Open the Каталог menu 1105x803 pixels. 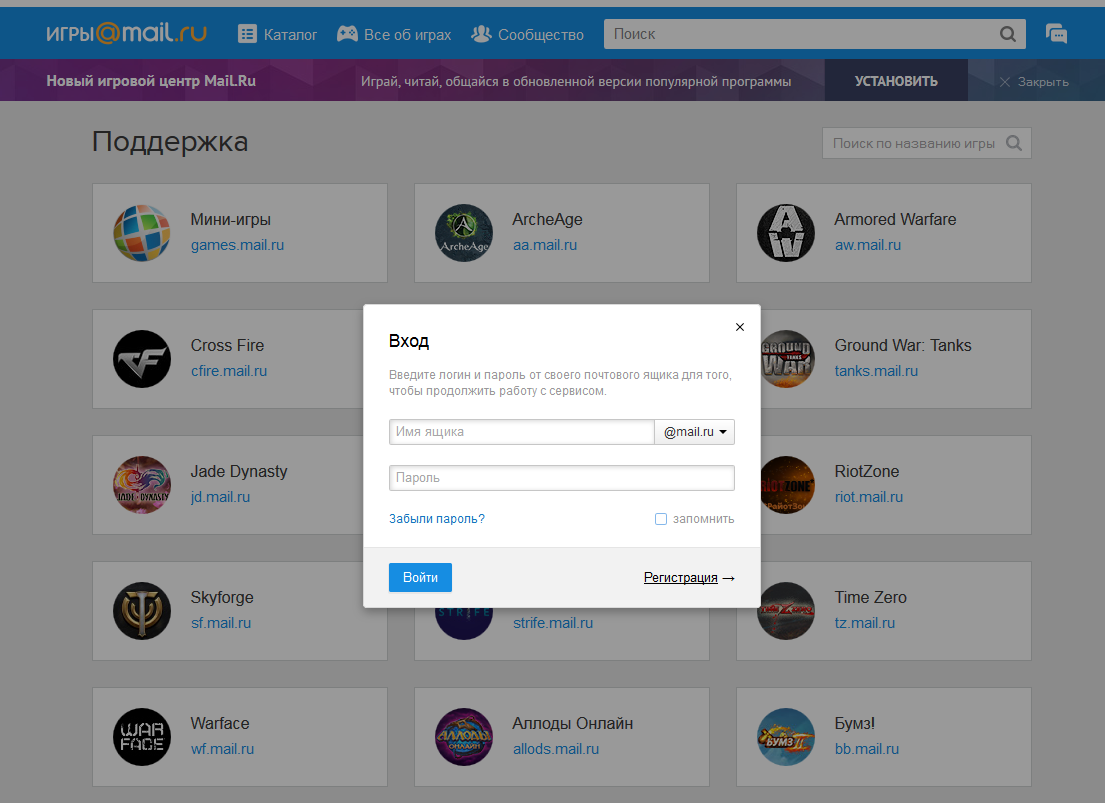coord(278,34)
